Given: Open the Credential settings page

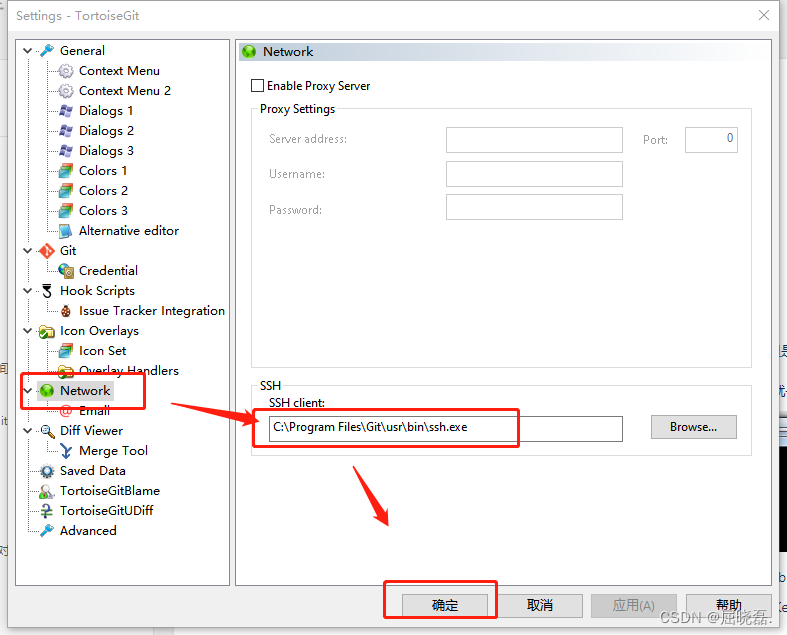Looking at the screenshot, I should 108,271.
